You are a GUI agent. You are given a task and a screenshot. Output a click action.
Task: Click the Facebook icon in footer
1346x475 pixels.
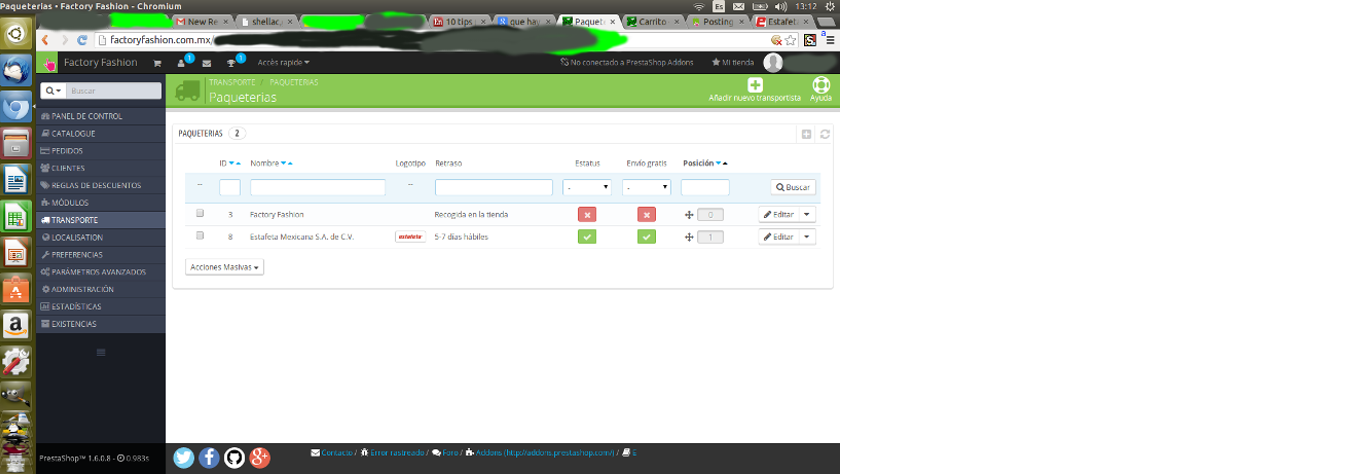[x=209, y=458]
